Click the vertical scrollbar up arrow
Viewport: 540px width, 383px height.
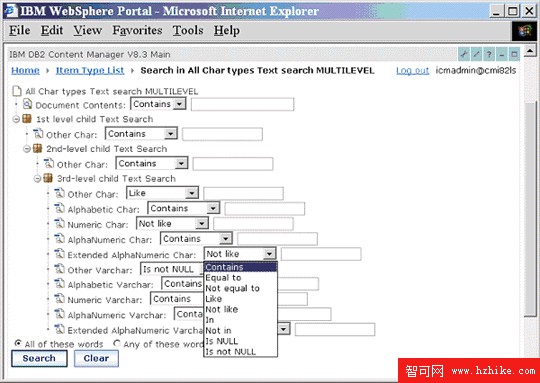point(530,52)
